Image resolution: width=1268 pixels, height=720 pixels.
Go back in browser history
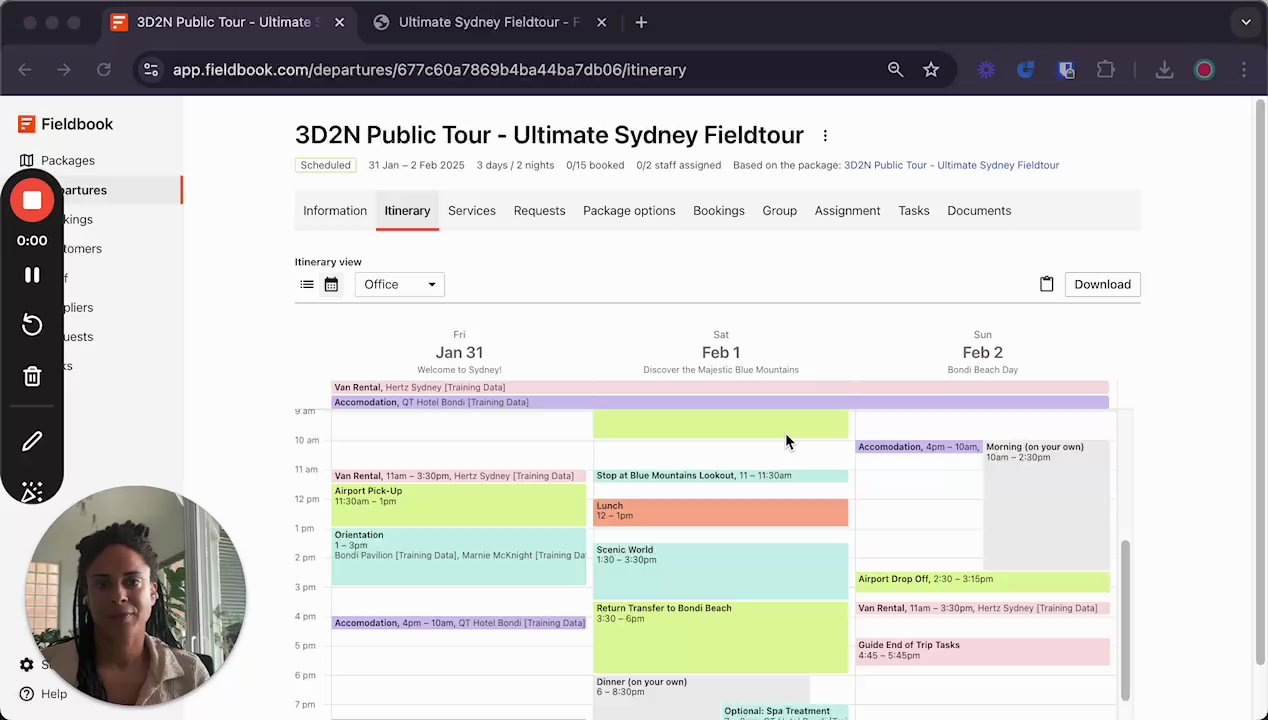(x=25, y=70)
